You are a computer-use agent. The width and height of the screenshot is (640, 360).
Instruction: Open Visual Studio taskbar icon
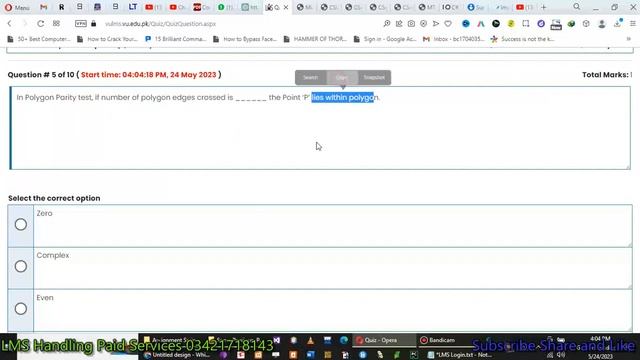point(277,340)
